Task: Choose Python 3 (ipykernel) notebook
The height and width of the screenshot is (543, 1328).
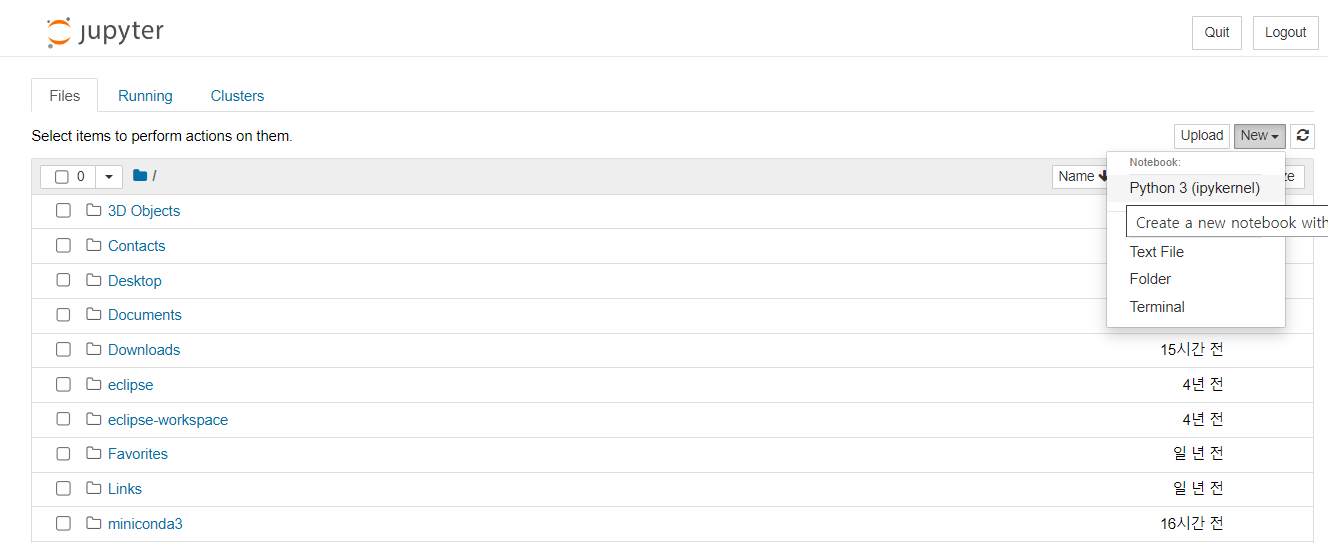Action: click(1195, 188)
